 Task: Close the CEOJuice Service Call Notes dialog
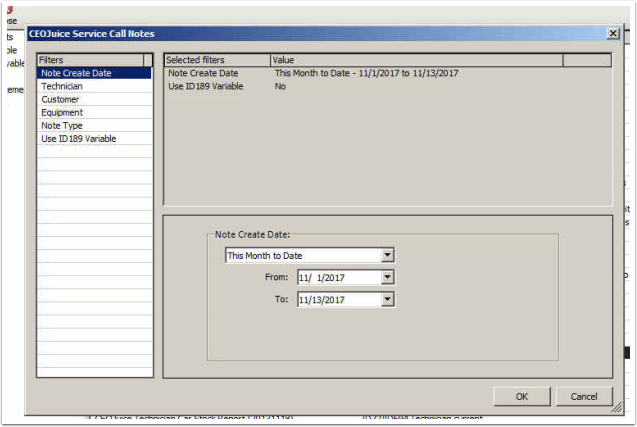click(x=613, y=33)
